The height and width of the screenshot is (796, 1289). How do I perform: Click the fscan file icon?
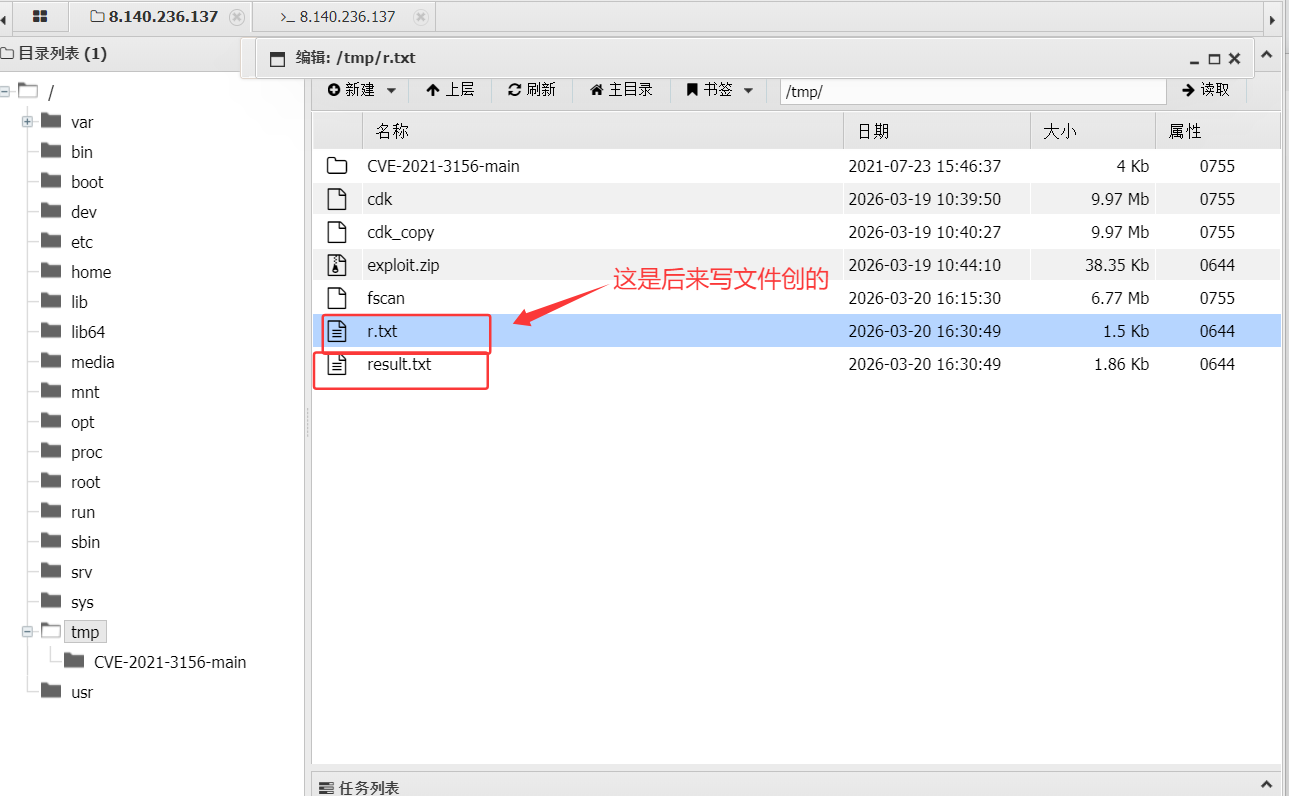coord(337,298)
